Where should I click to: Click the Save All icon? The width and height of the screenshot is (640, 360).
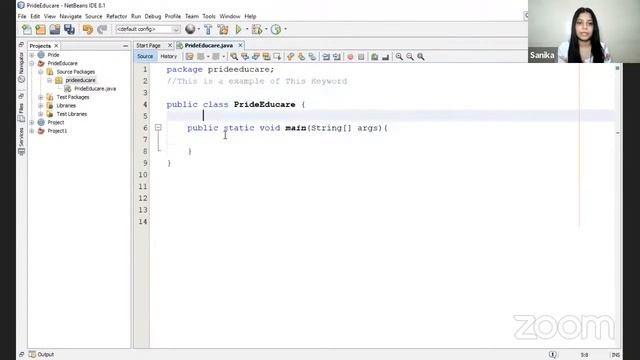pos(69,29)
